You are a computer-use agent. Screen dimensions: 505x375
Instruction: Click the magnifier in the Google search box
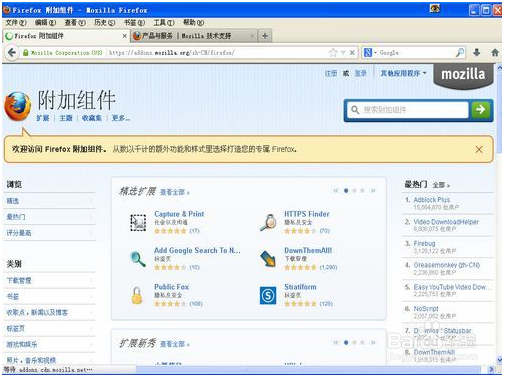pos(460,52)
